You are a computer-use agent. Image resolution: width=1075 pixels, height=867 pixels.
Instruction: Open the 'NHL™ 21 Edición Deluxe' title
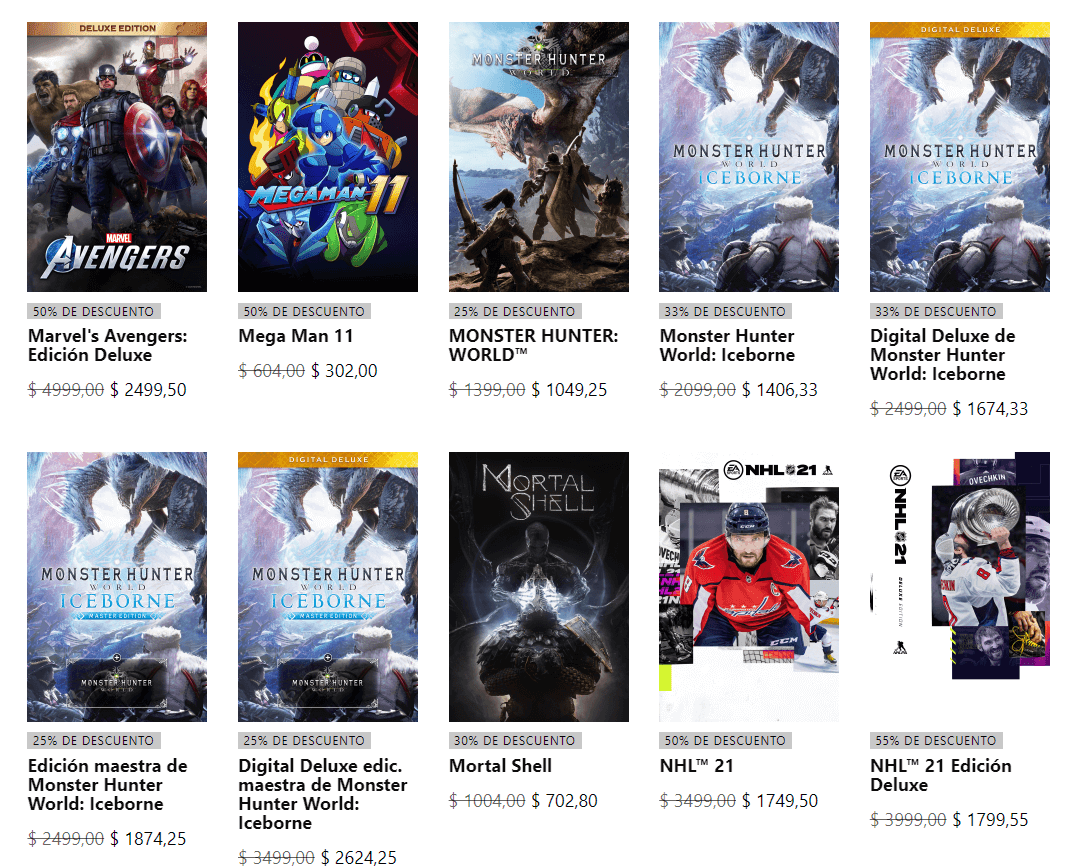coord(941,775)
